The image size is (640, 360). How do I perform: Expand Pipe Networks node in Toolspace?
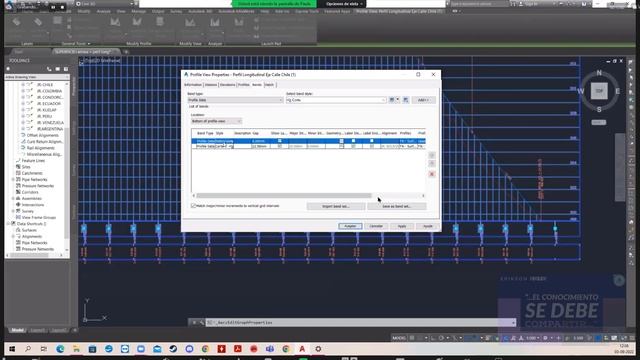coord(13,180)
